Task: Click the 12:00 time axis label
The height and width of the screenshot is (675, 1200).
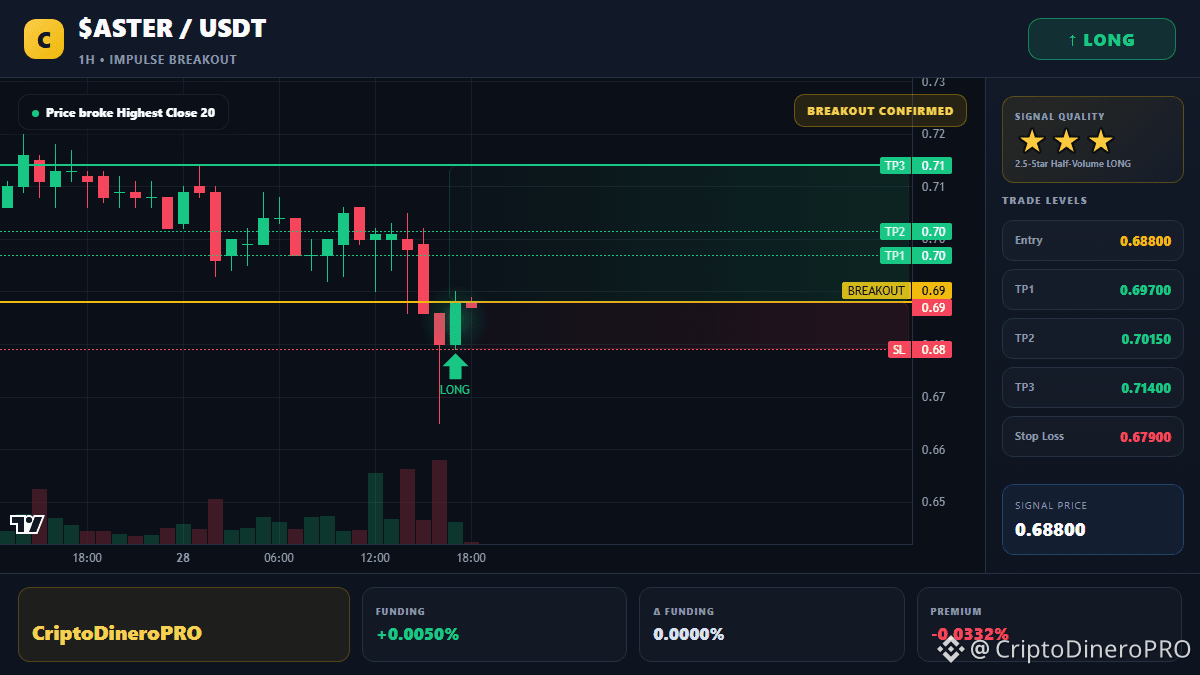Action: coord(375,558)
